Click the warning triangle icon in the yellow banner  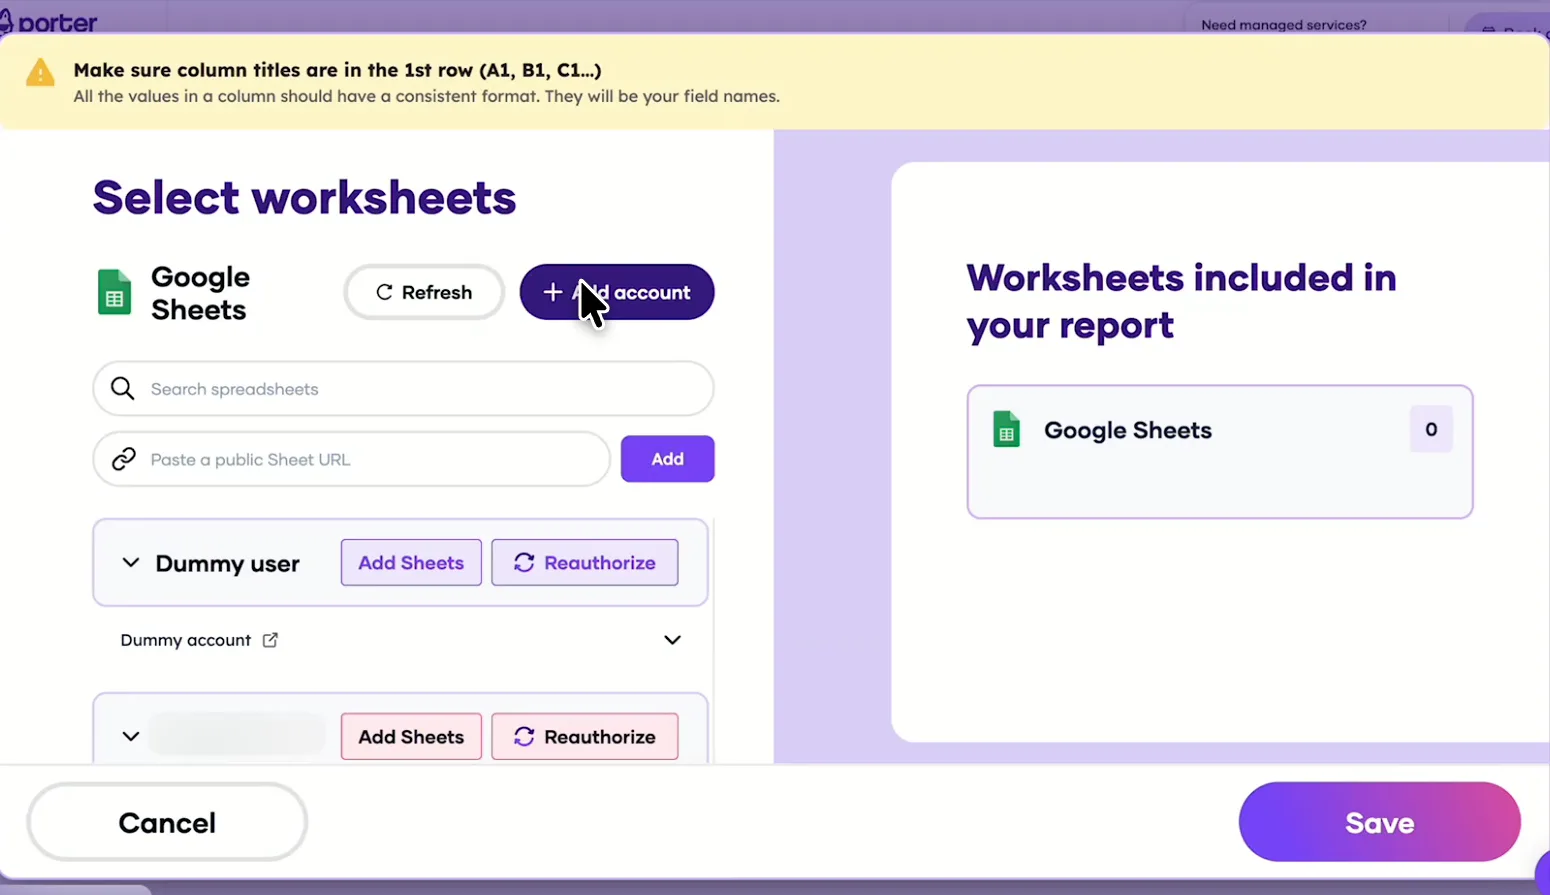pos(40,73)
